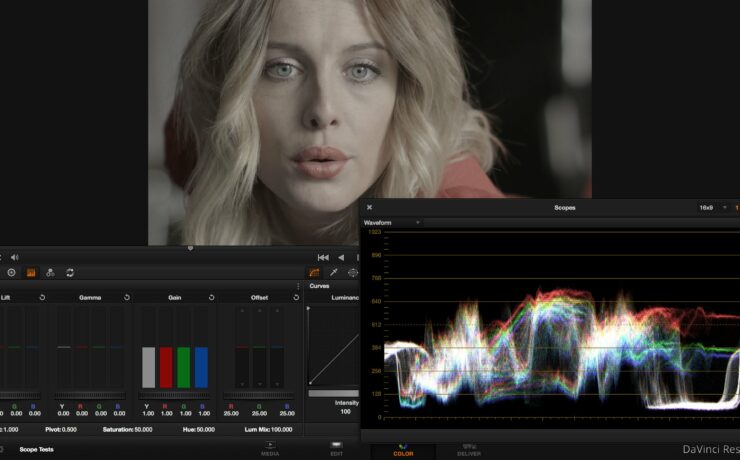The image size is (740, 460).
Task: Click the viewer playhead marker under the image
Action: pos(190,248)
